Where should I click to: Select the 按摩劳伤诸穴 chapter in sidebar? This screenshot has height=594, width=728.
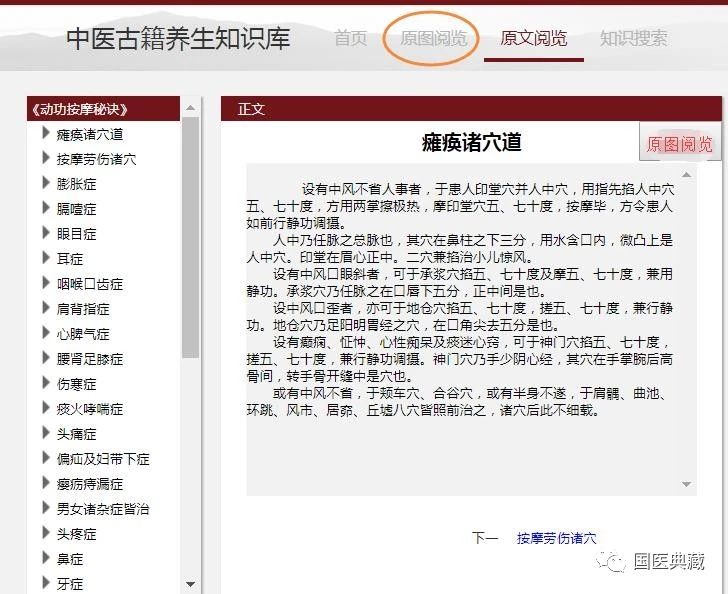pyautogui.click(x=96, y=159)
